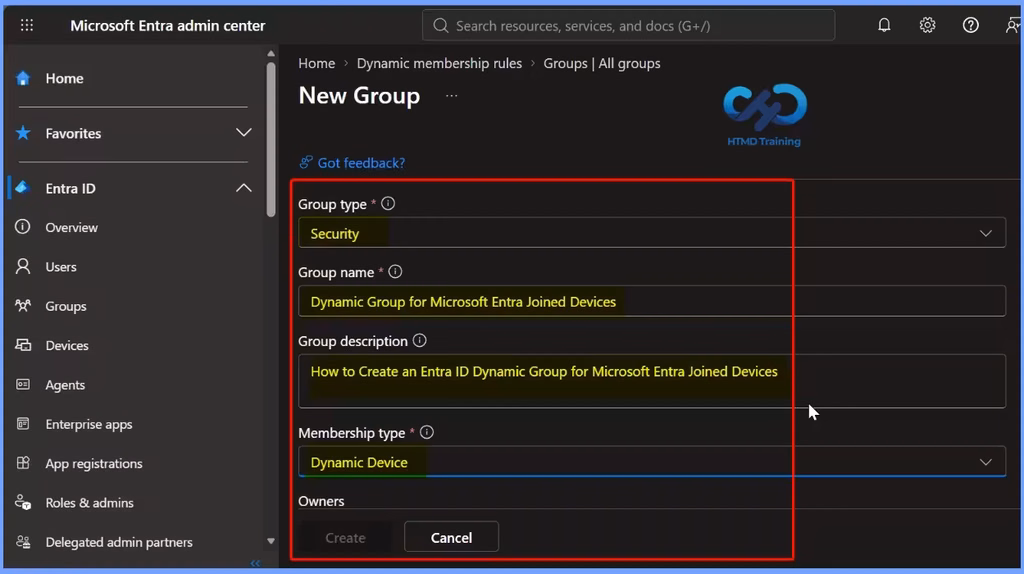This screenshot has width=1024, height=574.
Task: Open feedback person icon in header
Action: [x=1014, y=25]
